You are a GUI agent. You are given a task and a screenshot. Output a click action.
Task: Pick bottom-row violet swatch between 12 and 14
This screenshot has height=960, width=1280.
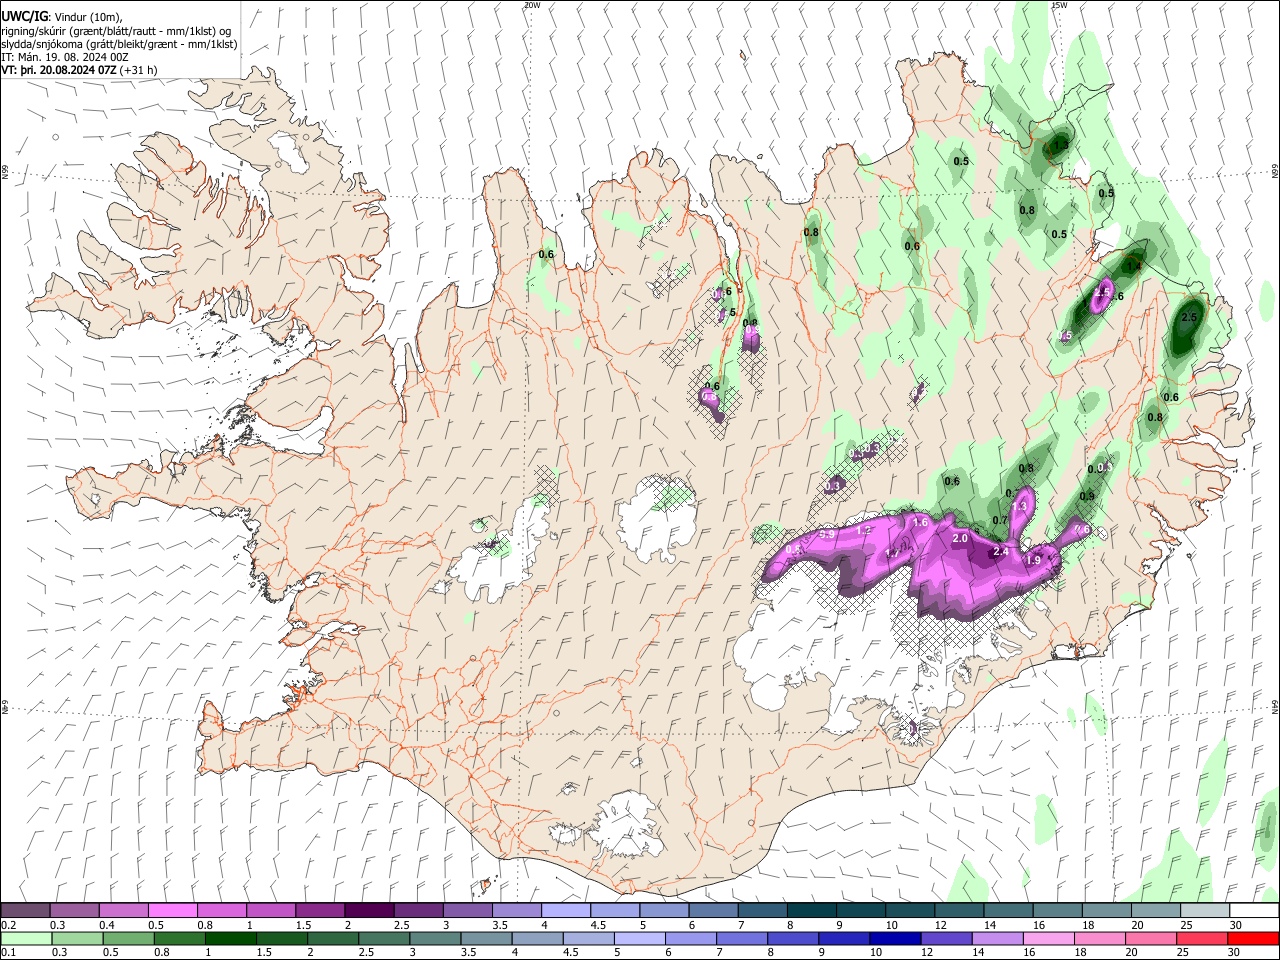946,938
